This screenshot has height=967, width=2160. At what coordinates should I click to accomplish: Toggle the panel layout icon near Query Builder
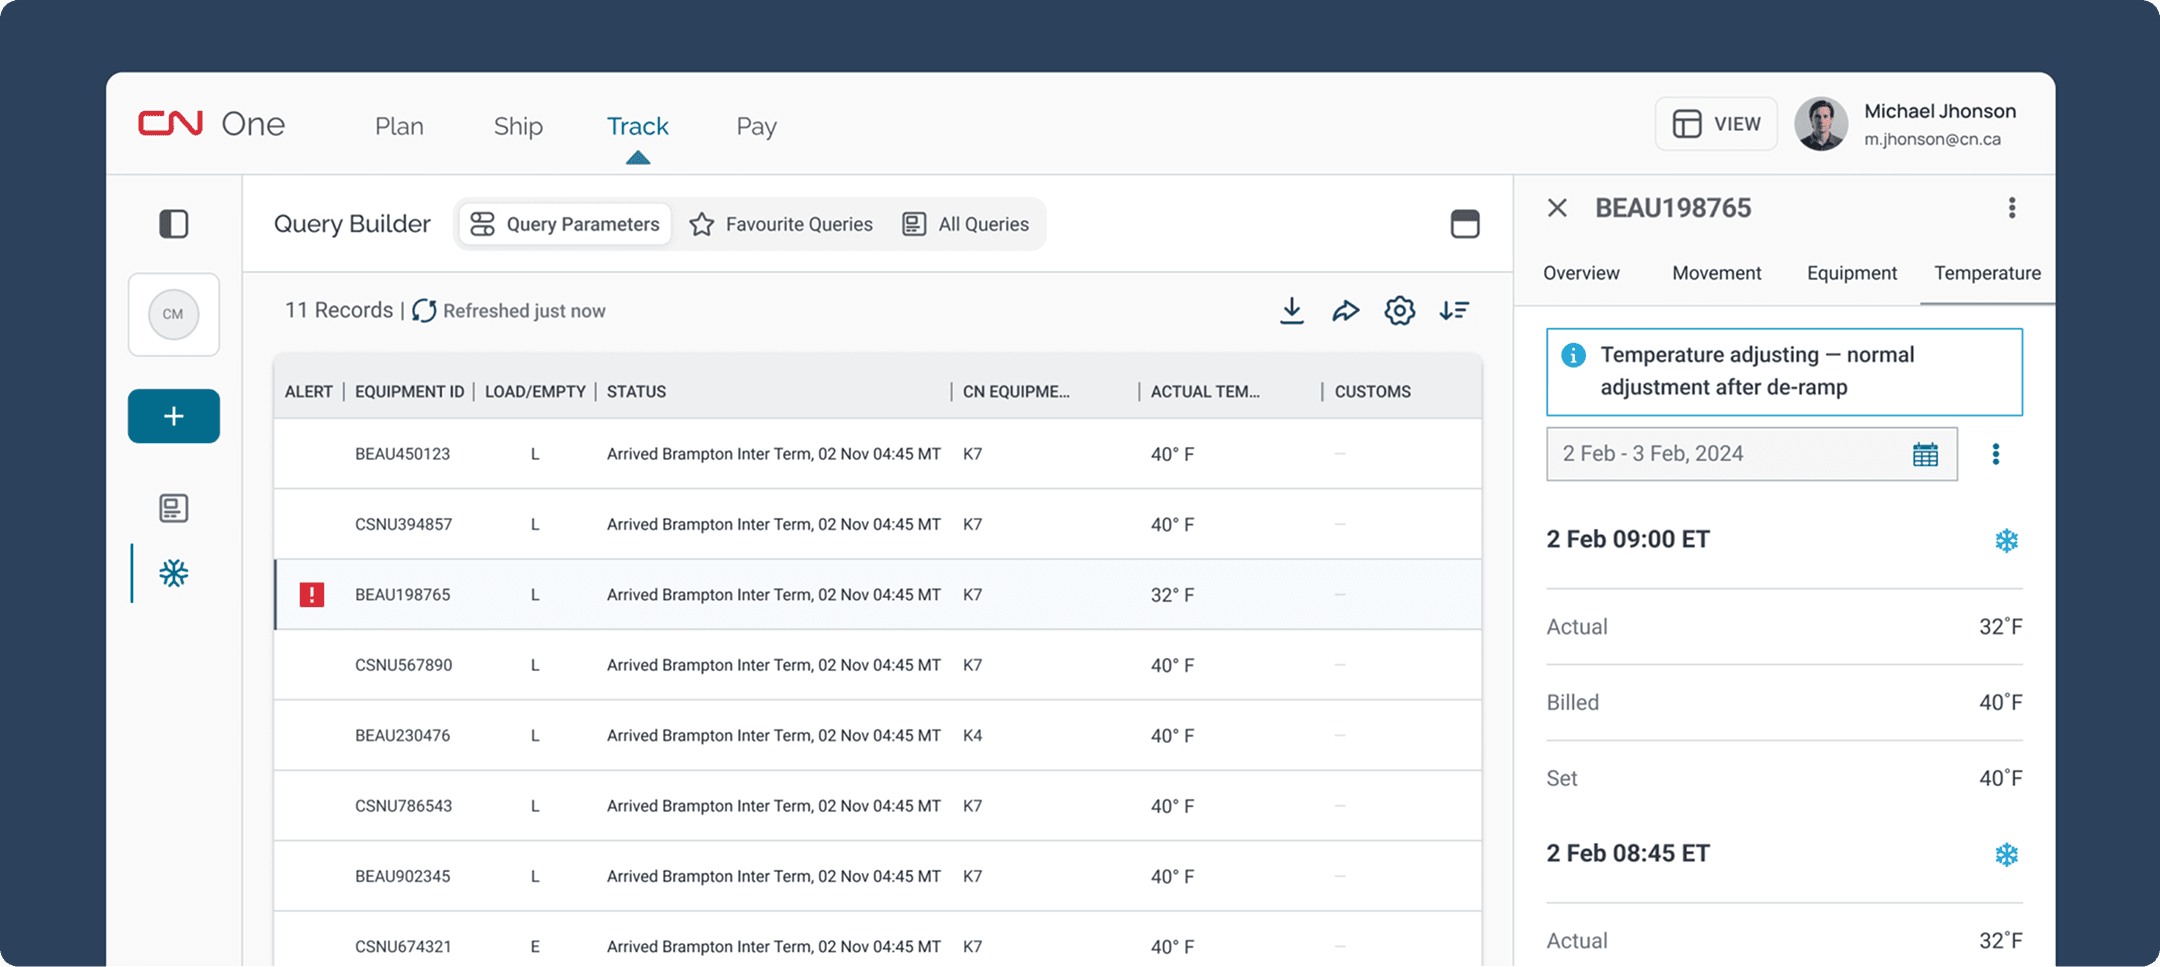(1465, 224)
